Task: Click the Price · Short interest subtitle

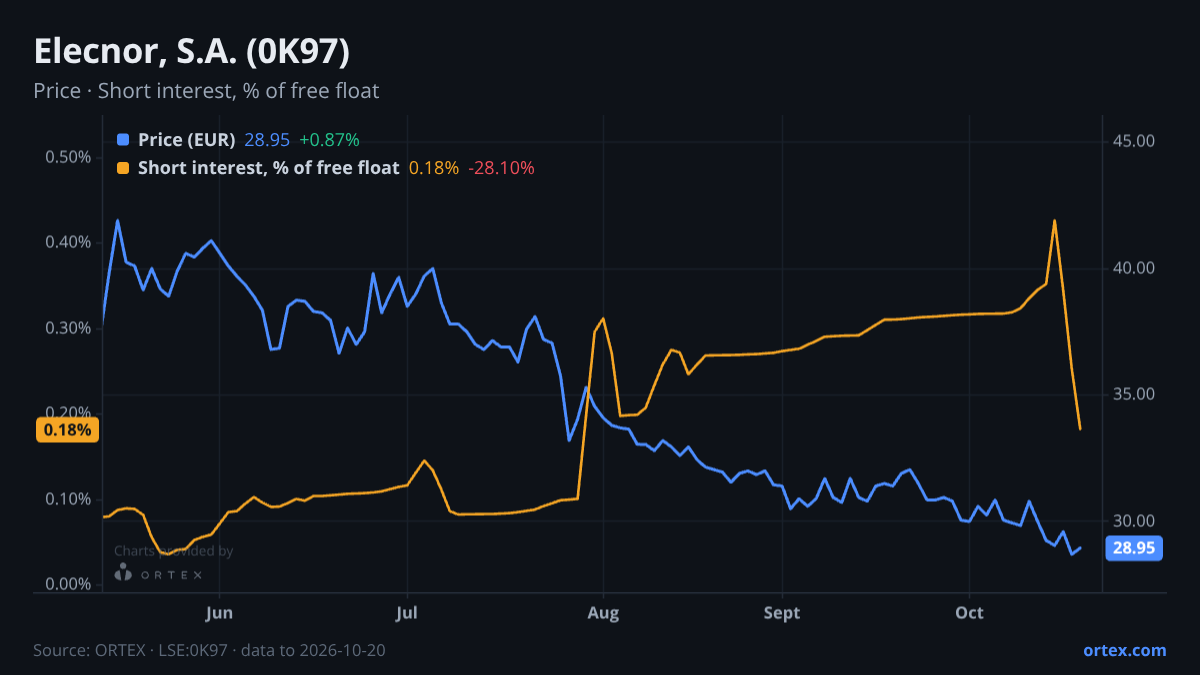Action: tap(206, 91)
